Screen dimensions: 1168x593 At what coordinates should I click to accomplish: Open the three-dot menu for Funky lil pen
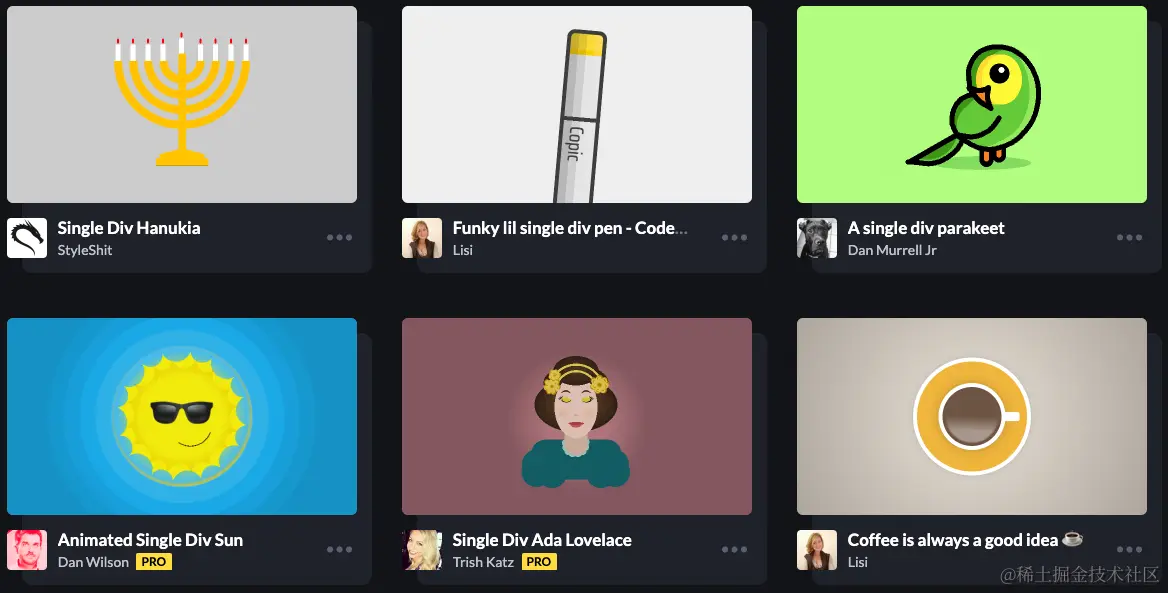click(734, 238)
